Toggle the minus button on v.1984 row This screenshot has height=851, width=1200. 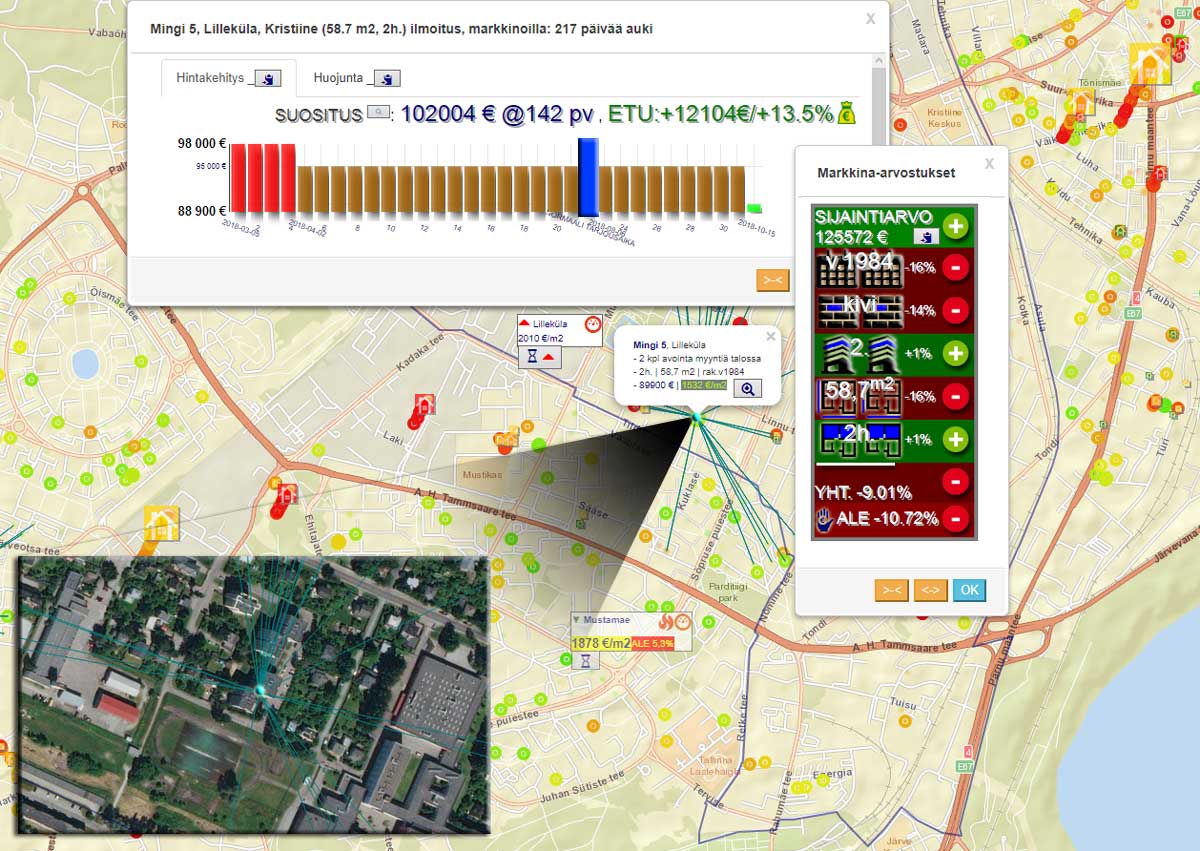[955, 268]
